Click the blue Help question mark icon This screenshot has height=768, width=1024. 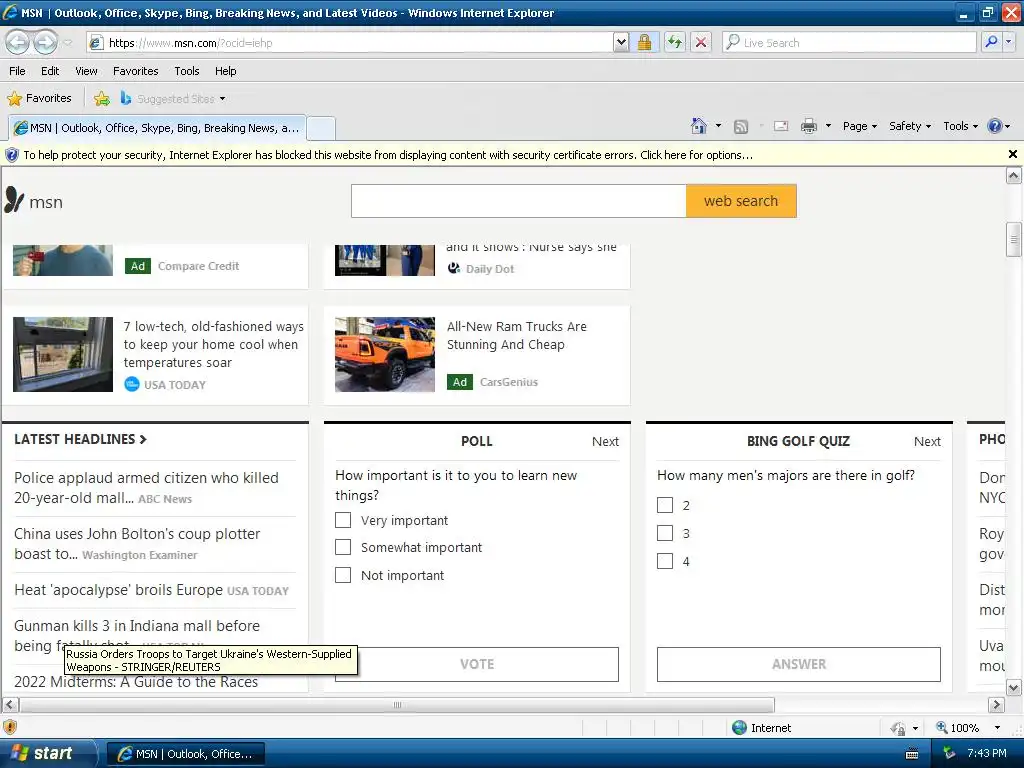[x=995, y=126]
